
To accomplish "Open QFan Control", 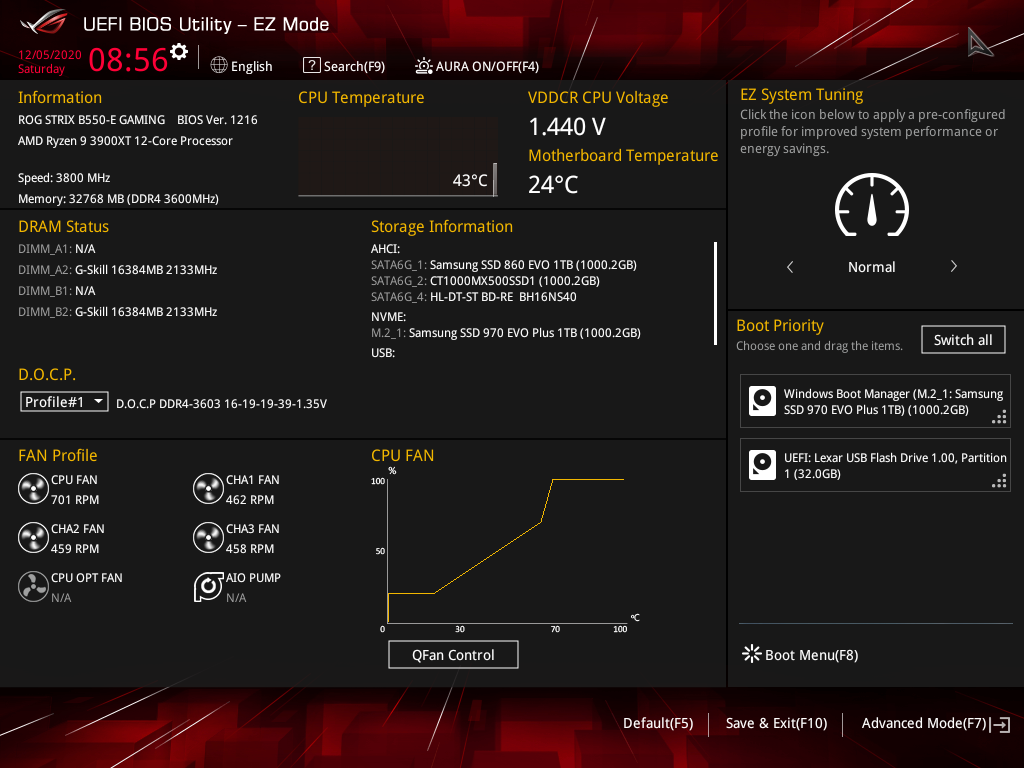I will pos(453,654).
